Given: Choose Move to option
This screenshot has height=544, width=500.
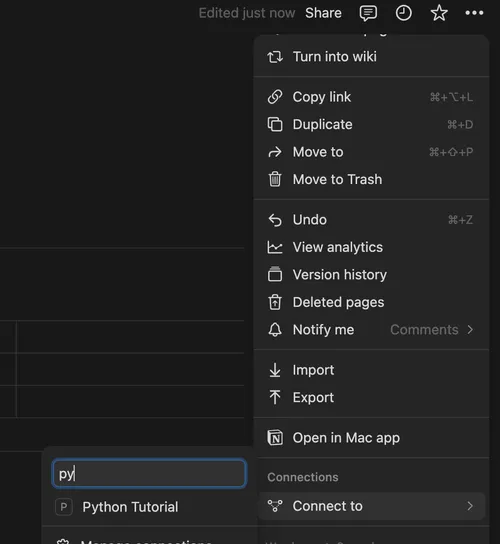Looking at the screenshot, I should click(x=371, y=152).
